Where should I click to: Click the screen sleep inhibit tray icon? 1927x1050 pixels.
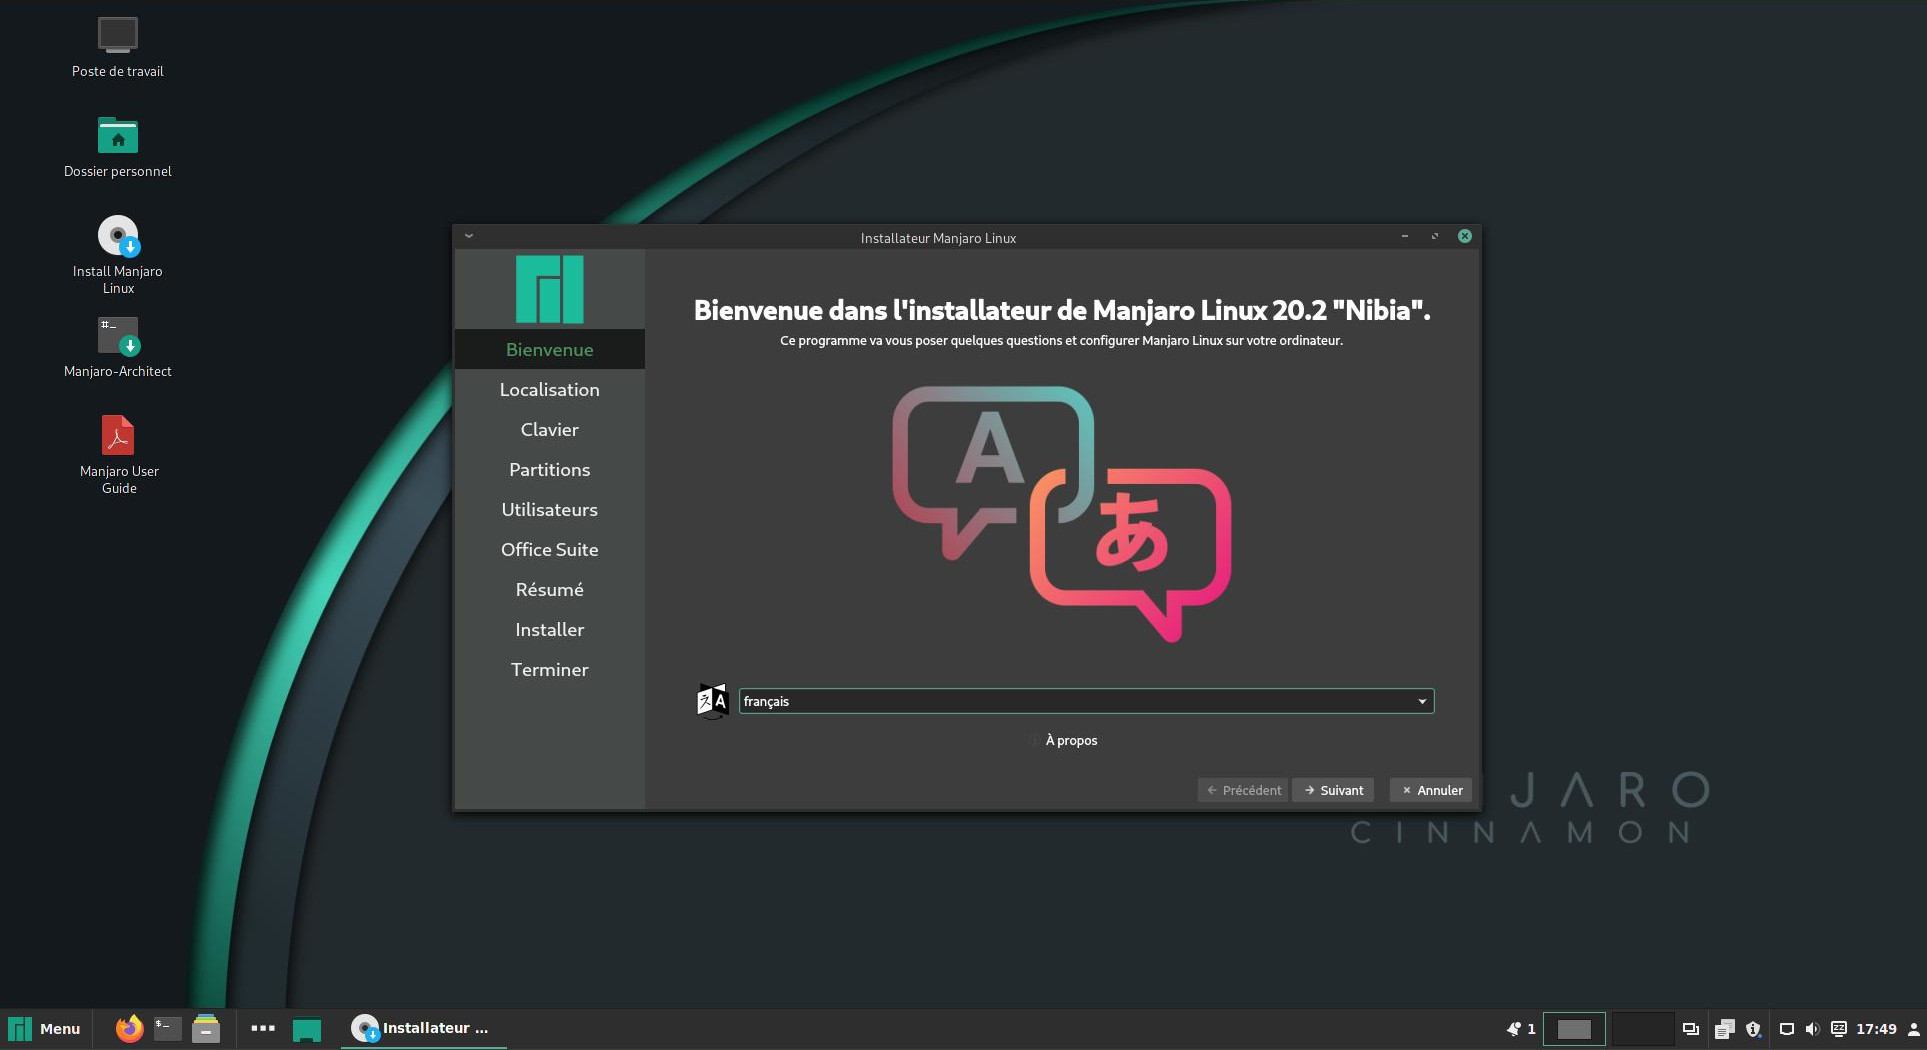[x=1839, y=1029]
